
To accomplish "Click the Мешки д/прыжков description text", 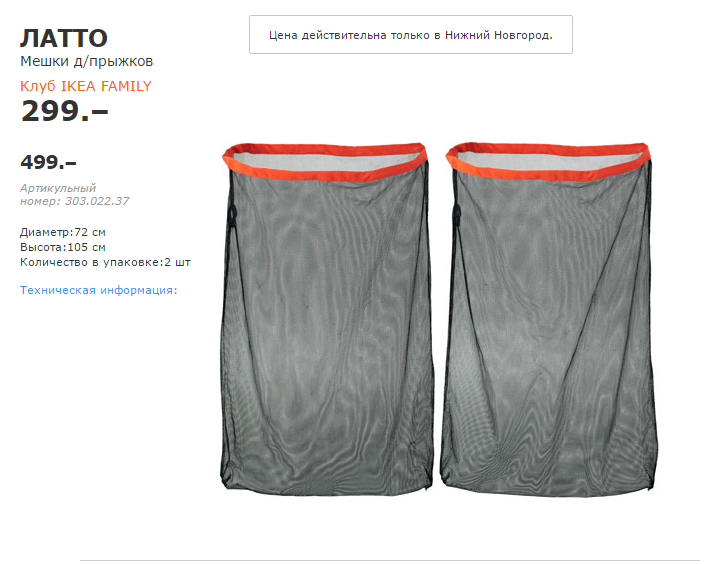I will point(87,61).
